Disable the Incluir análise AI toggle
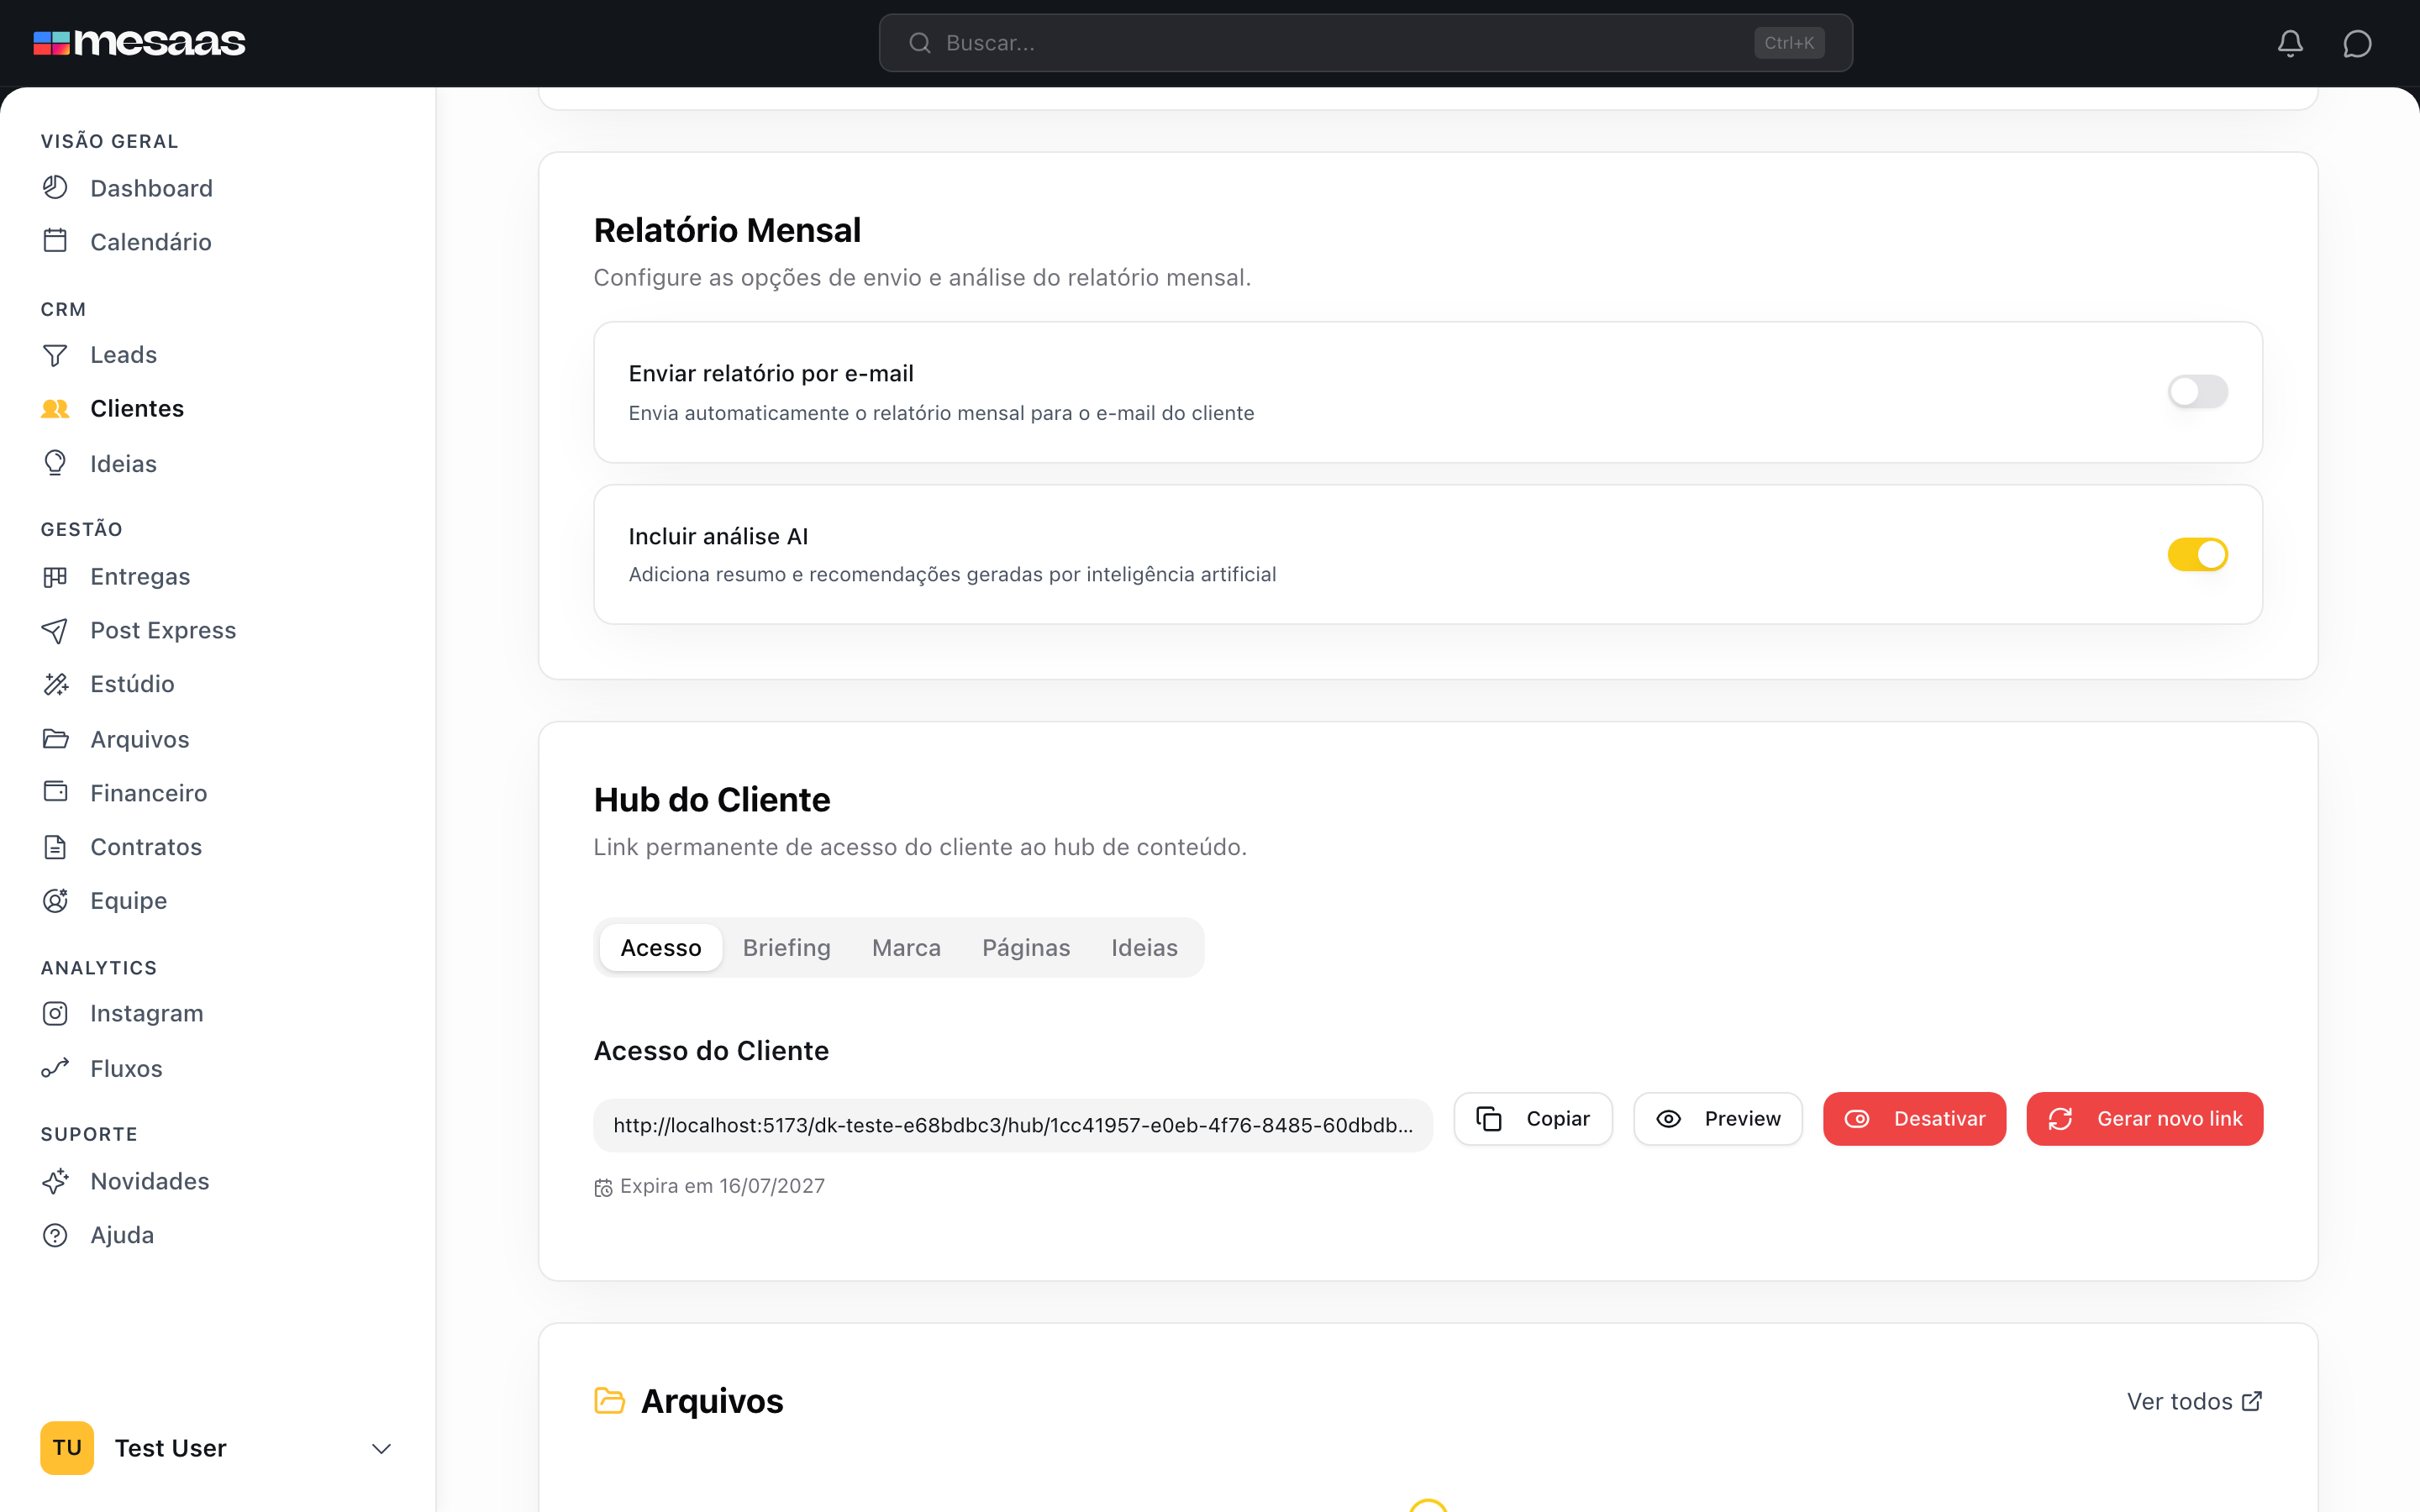The width and height of the screenshot is (2420, 1512). pos(2197,554)
